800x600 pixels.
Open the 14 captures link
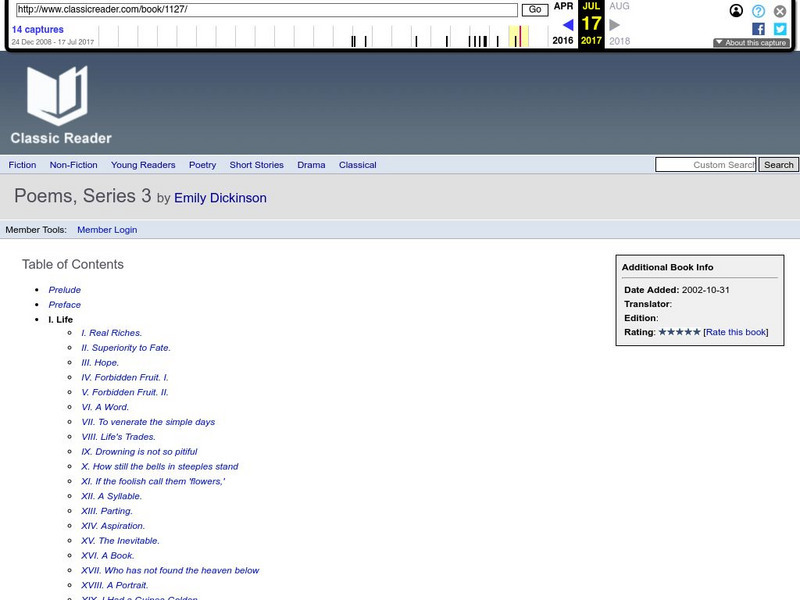pyautogui.click(x=38, y=30)
